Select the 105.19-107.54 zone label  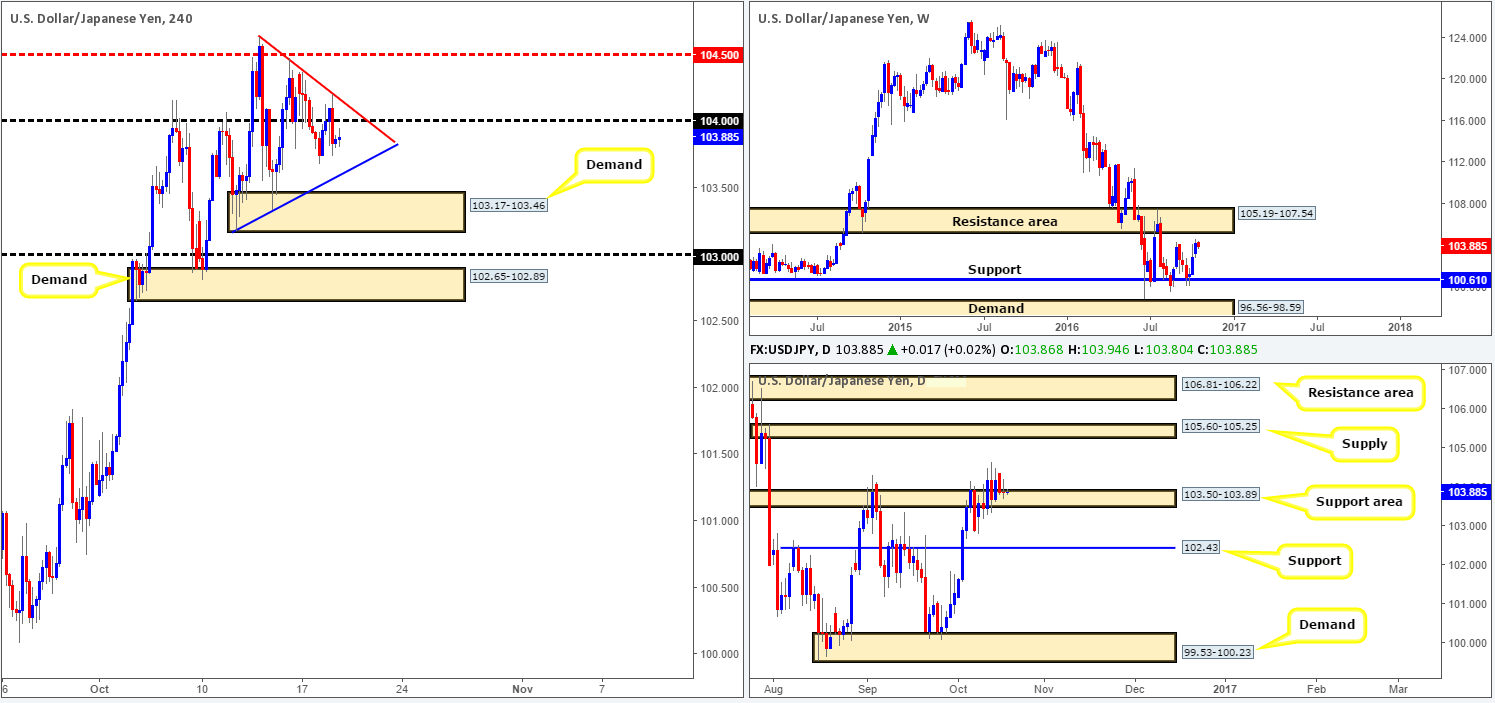click(1275, 213)
